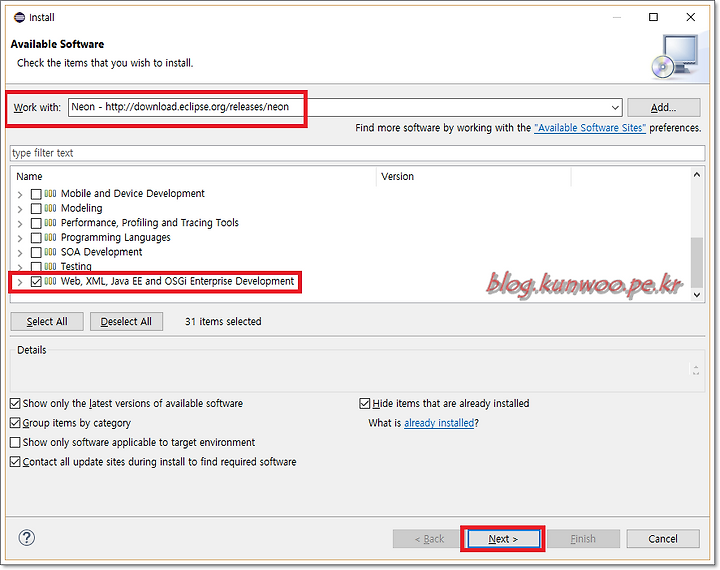Click the software list scrollbar up arrow
This screenshot has height=570, width=720.
click(x=697, y=175)
